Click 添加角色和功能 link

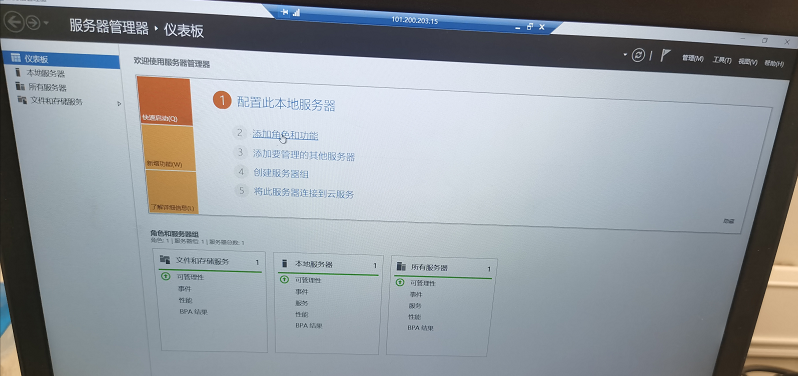tap(286, 135)
